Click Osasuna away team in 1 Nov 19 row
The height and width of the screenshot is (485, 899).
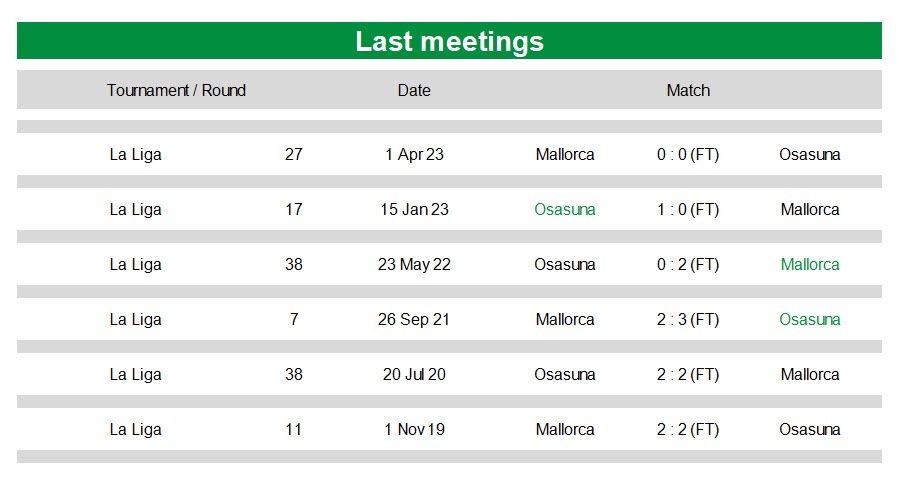click(x=810, y=429)
